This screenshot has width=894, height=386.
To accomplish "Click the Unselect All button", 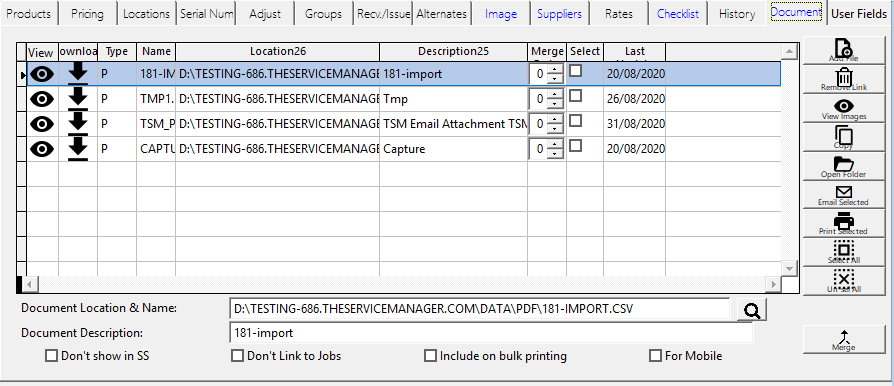I will (843, 281).
